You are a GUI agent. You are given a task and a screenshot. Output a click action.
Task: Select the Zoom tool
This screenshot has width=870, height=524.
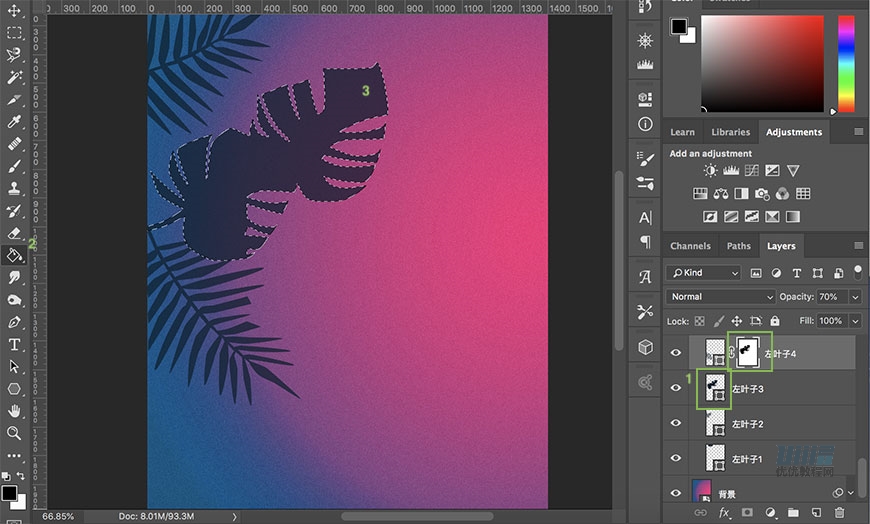[14, 433]
